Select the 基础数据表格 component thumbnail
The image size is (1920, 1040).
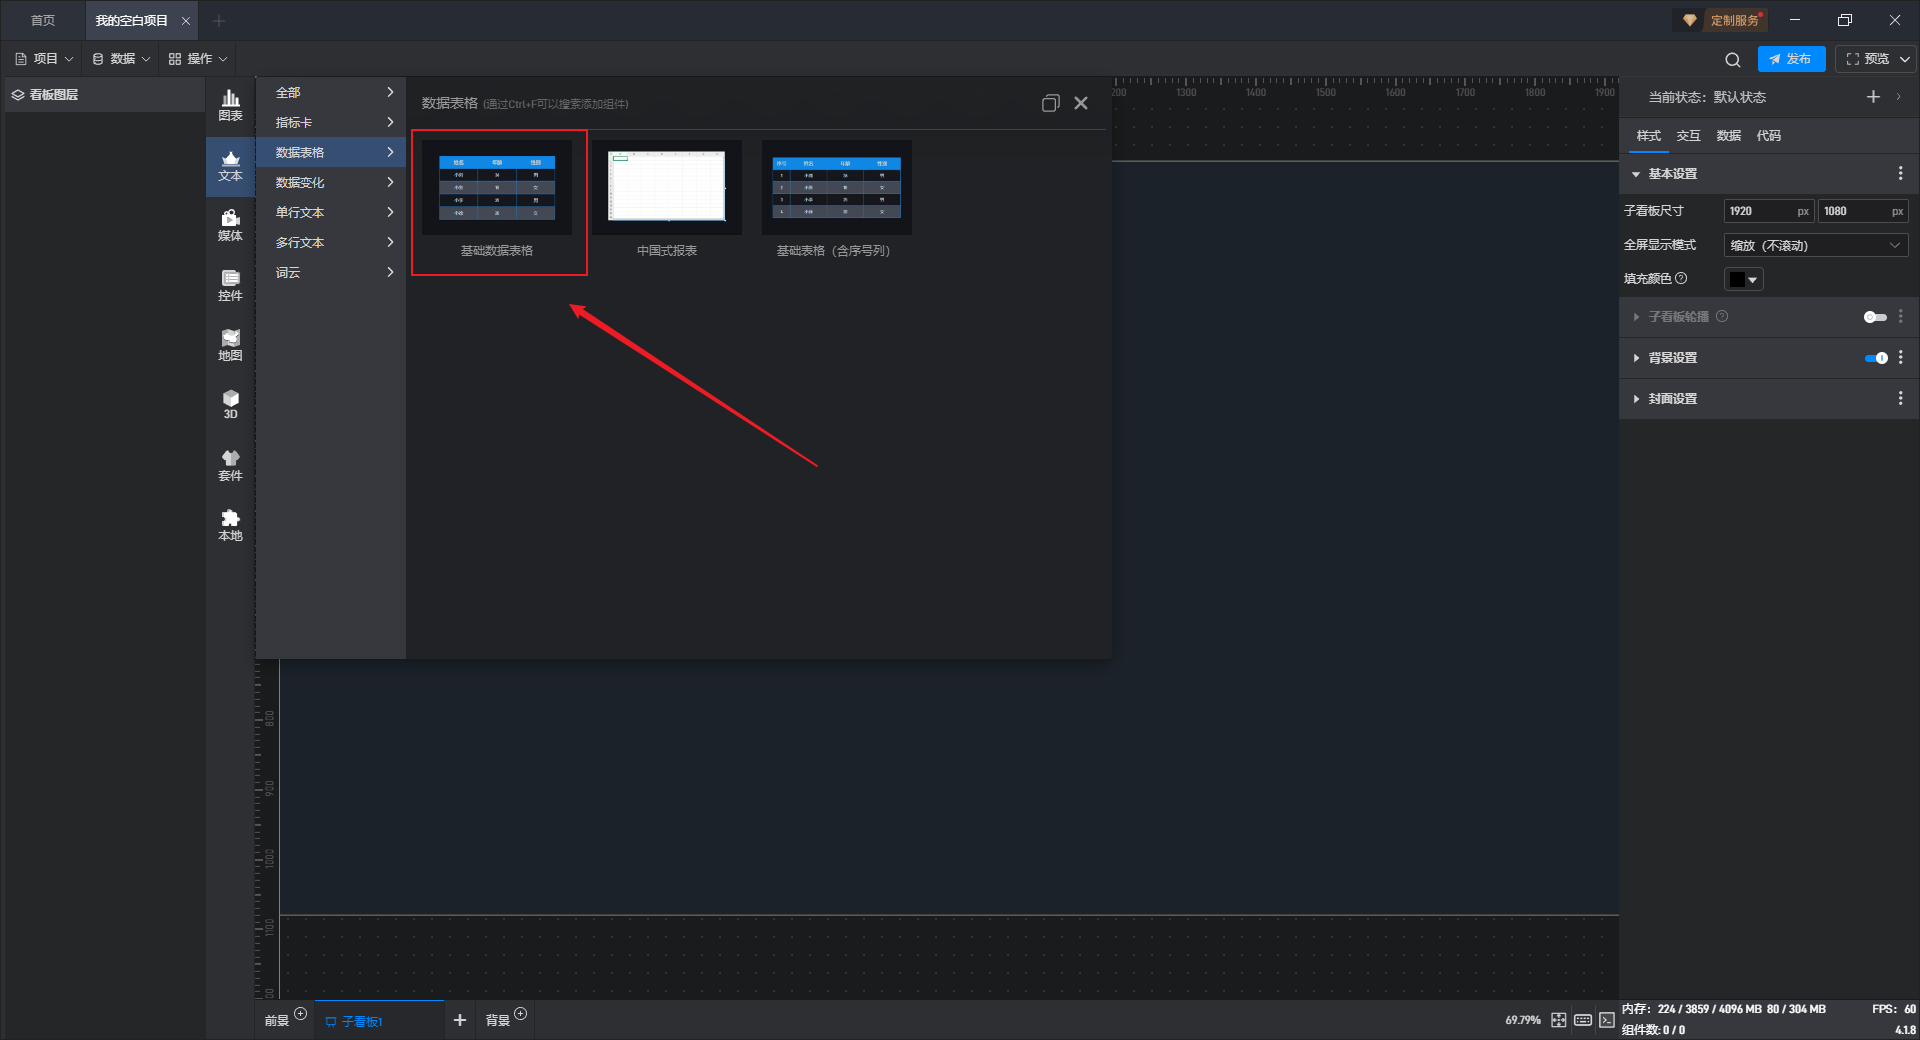click(497, 188)
